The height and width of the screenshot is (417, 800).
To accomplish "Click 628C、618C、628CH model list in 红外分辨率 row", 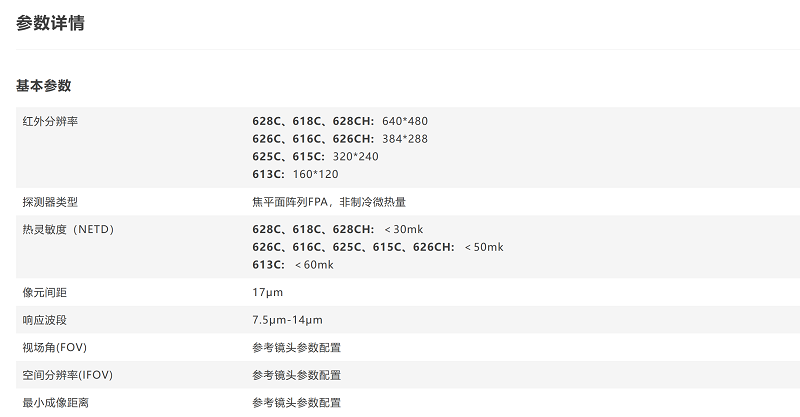I will tap(313, 121).
